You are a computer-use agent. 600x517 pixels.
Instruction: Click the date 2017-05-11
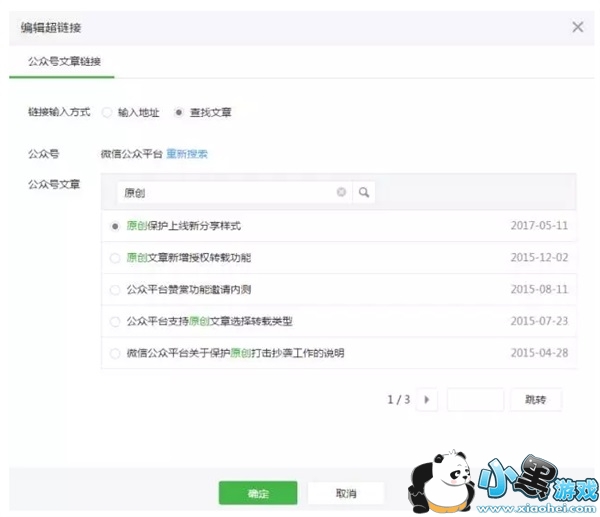[539, 225]
